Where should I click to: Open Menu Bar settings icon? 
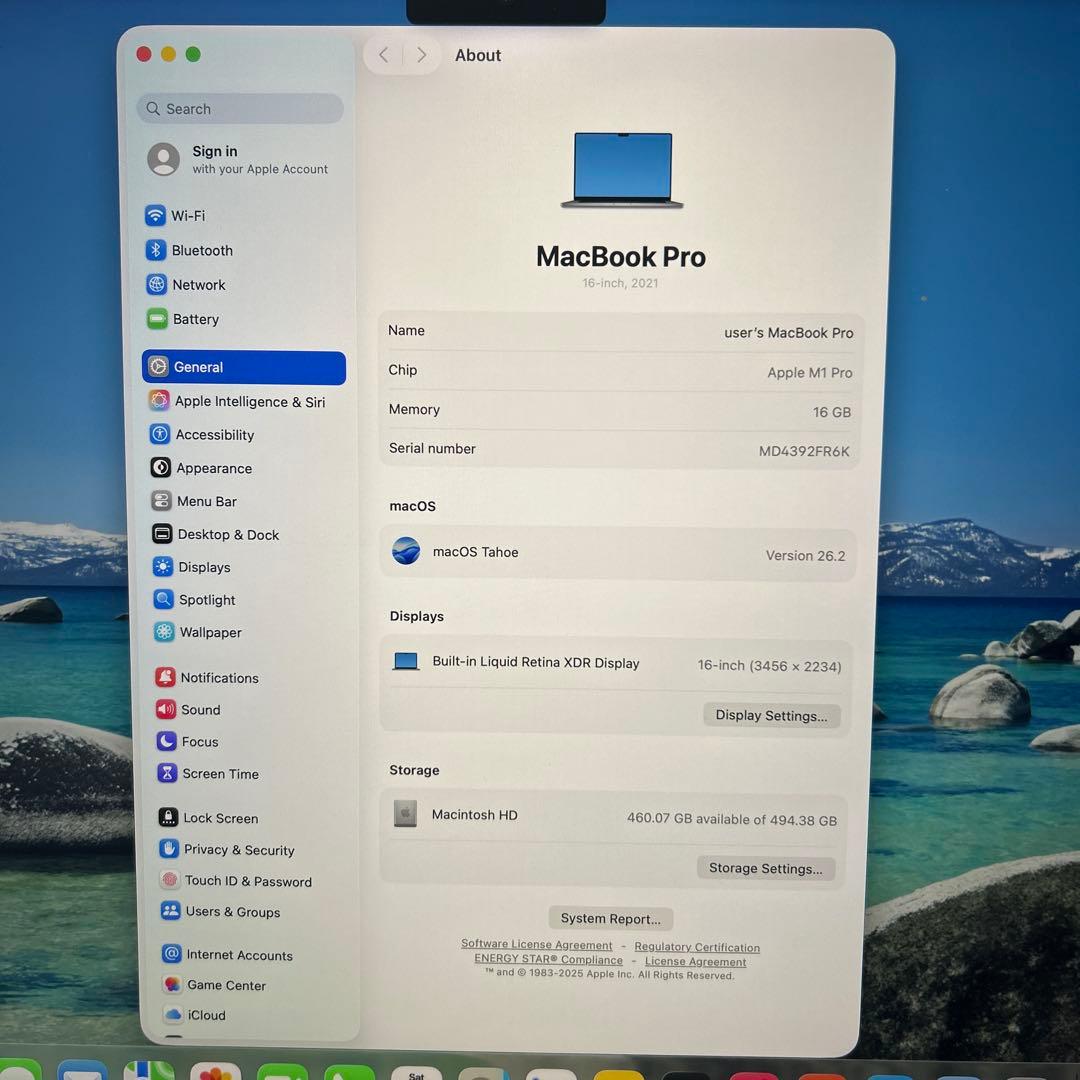161,501
